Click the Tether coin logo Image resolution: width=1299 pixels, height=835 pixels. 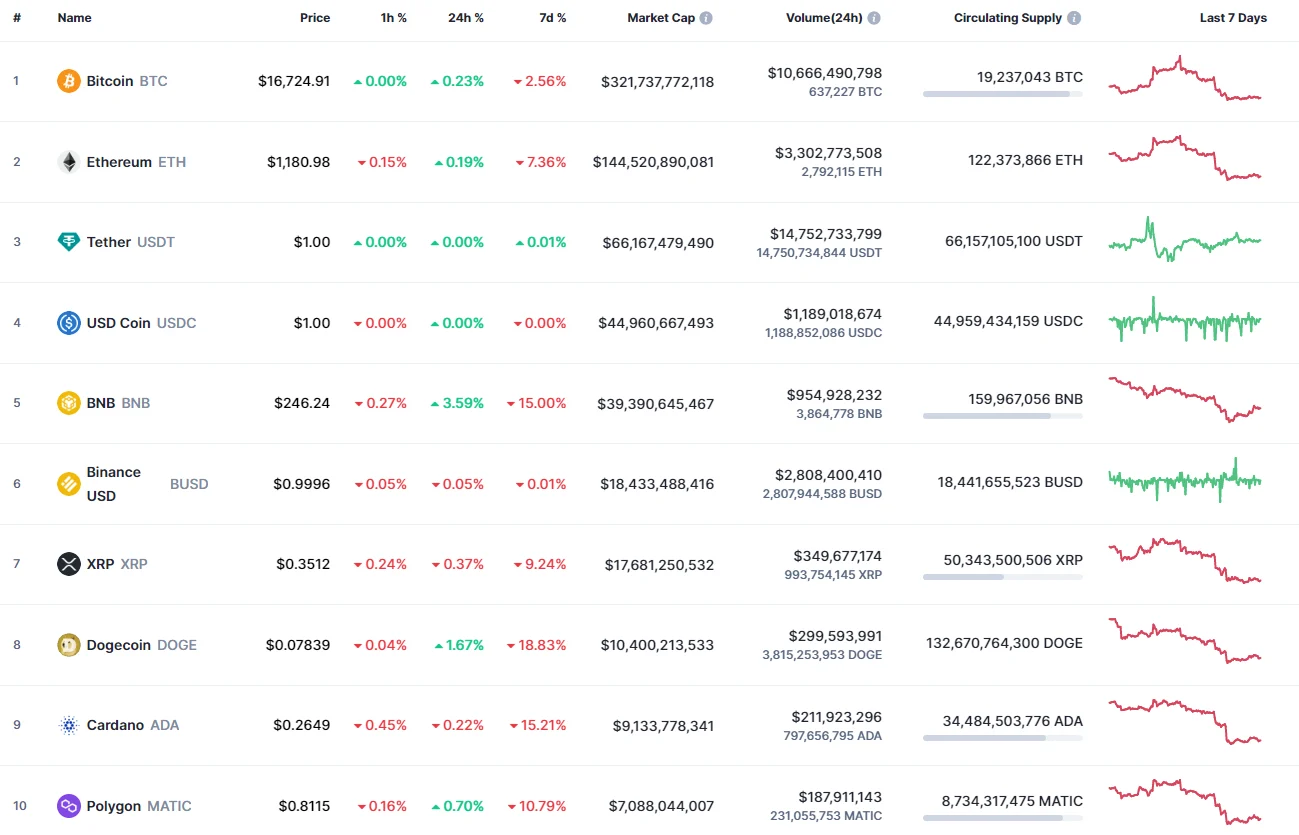click(x=68, y=241)
